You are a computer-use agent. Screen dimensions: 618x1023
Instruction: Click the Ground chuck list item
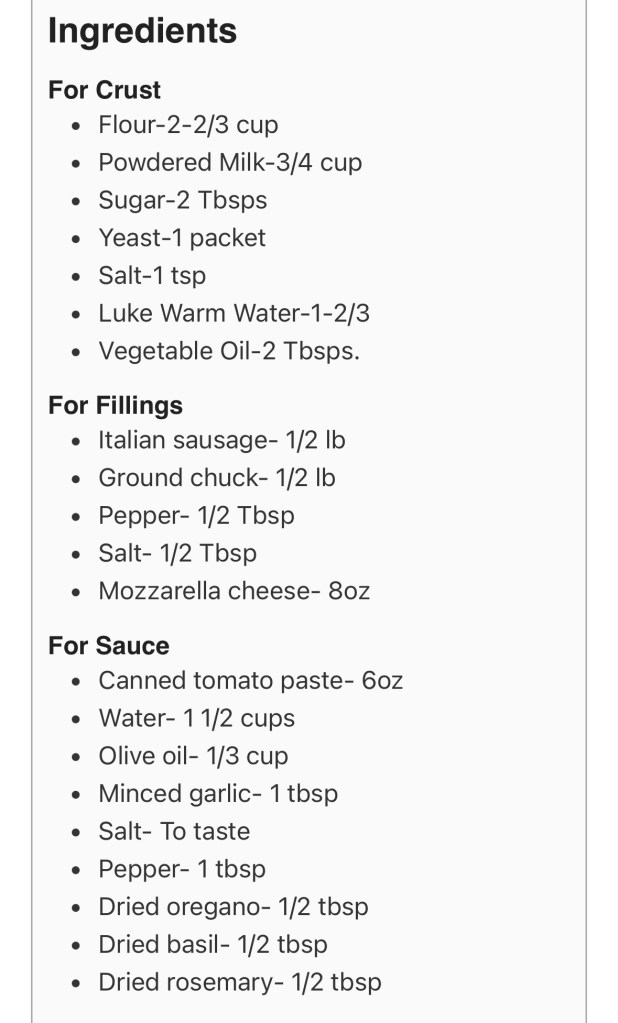pyautogui.click(x=216, y=478)
